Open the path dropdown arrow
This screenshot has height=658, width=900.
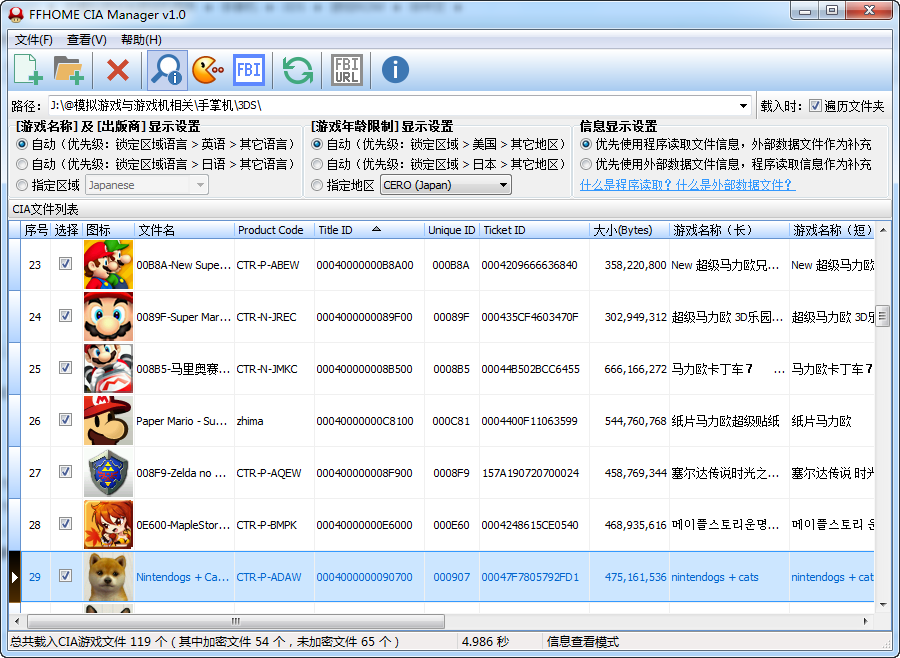point(743,106)
